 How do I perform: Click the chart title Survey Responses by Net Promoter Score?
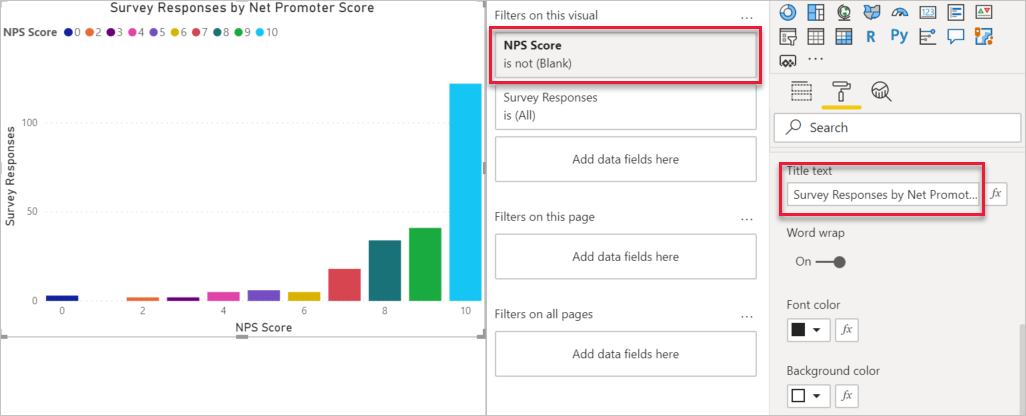click(242, 8)
